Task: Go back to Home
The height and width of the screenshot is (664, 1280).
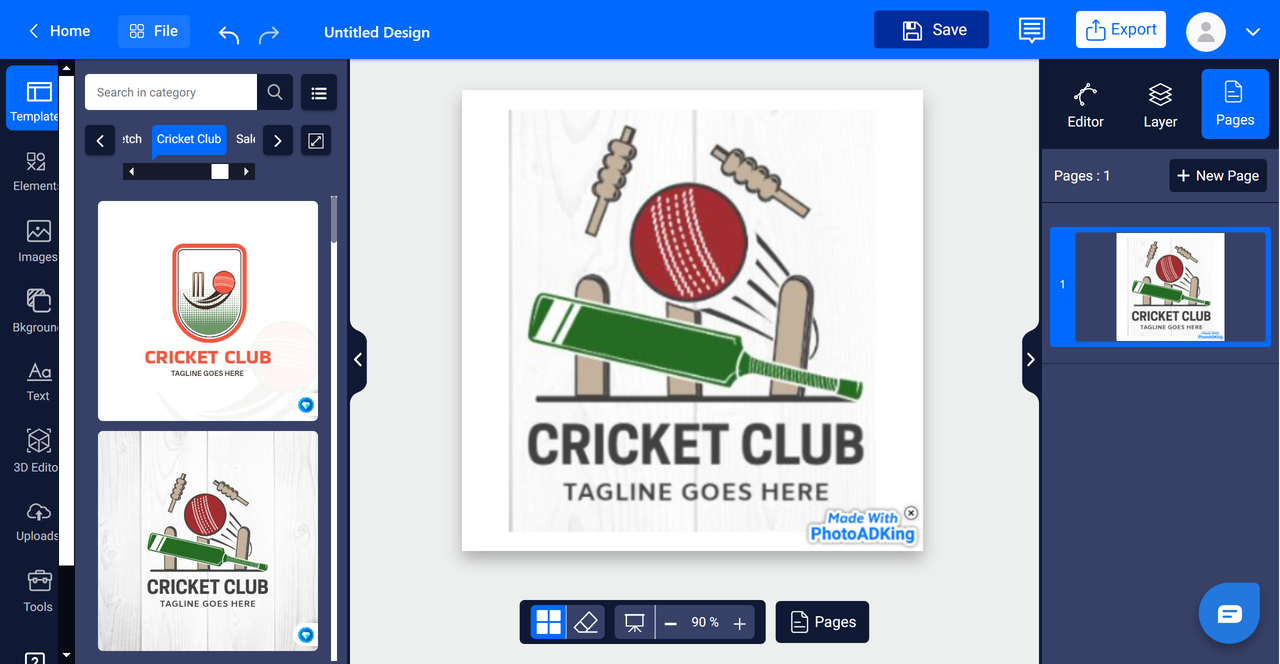Action: tap(60, 31)
